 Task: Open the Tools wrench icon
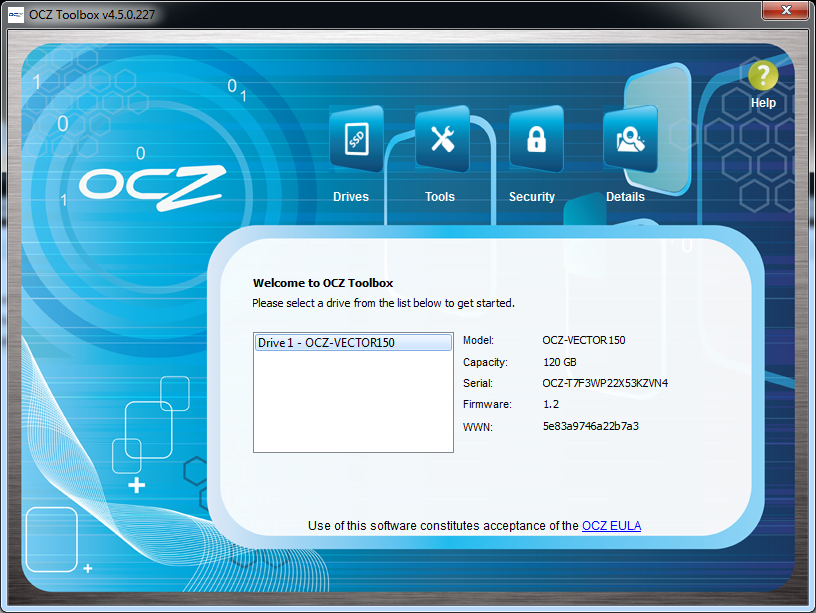(x=442, y=139)
